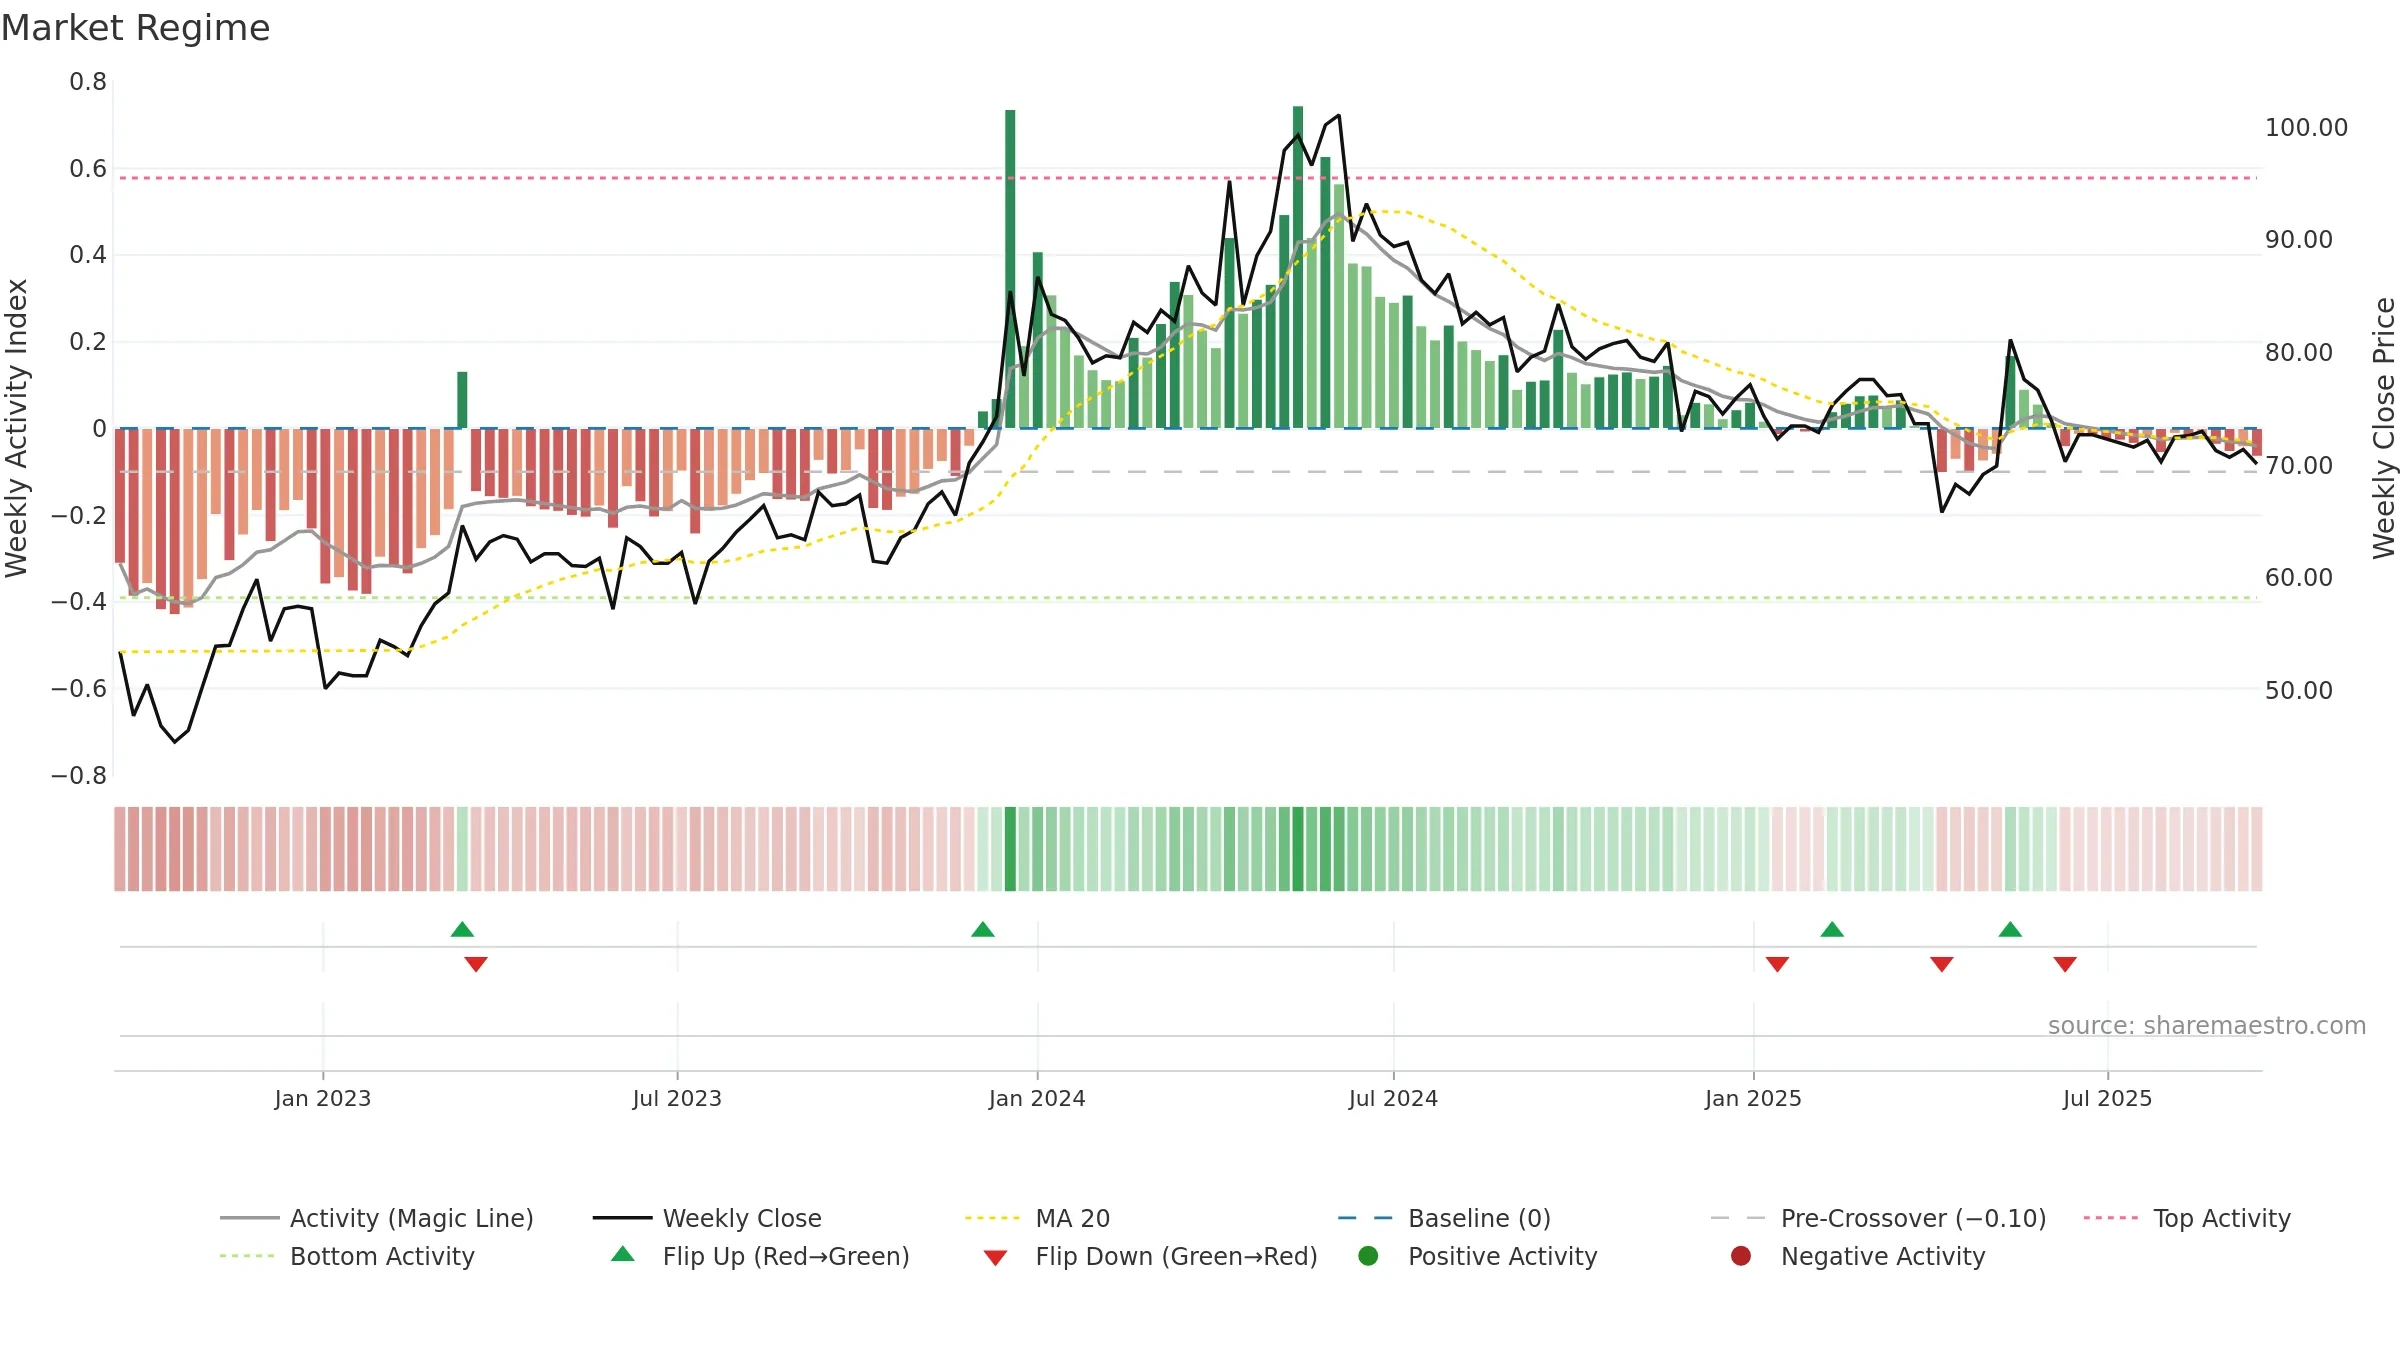Image resolution: width=2400 pixels, height=1350 pixels.
Task: Click the Flip Up triangle just before Jan 2024
Action: point(983,929)
